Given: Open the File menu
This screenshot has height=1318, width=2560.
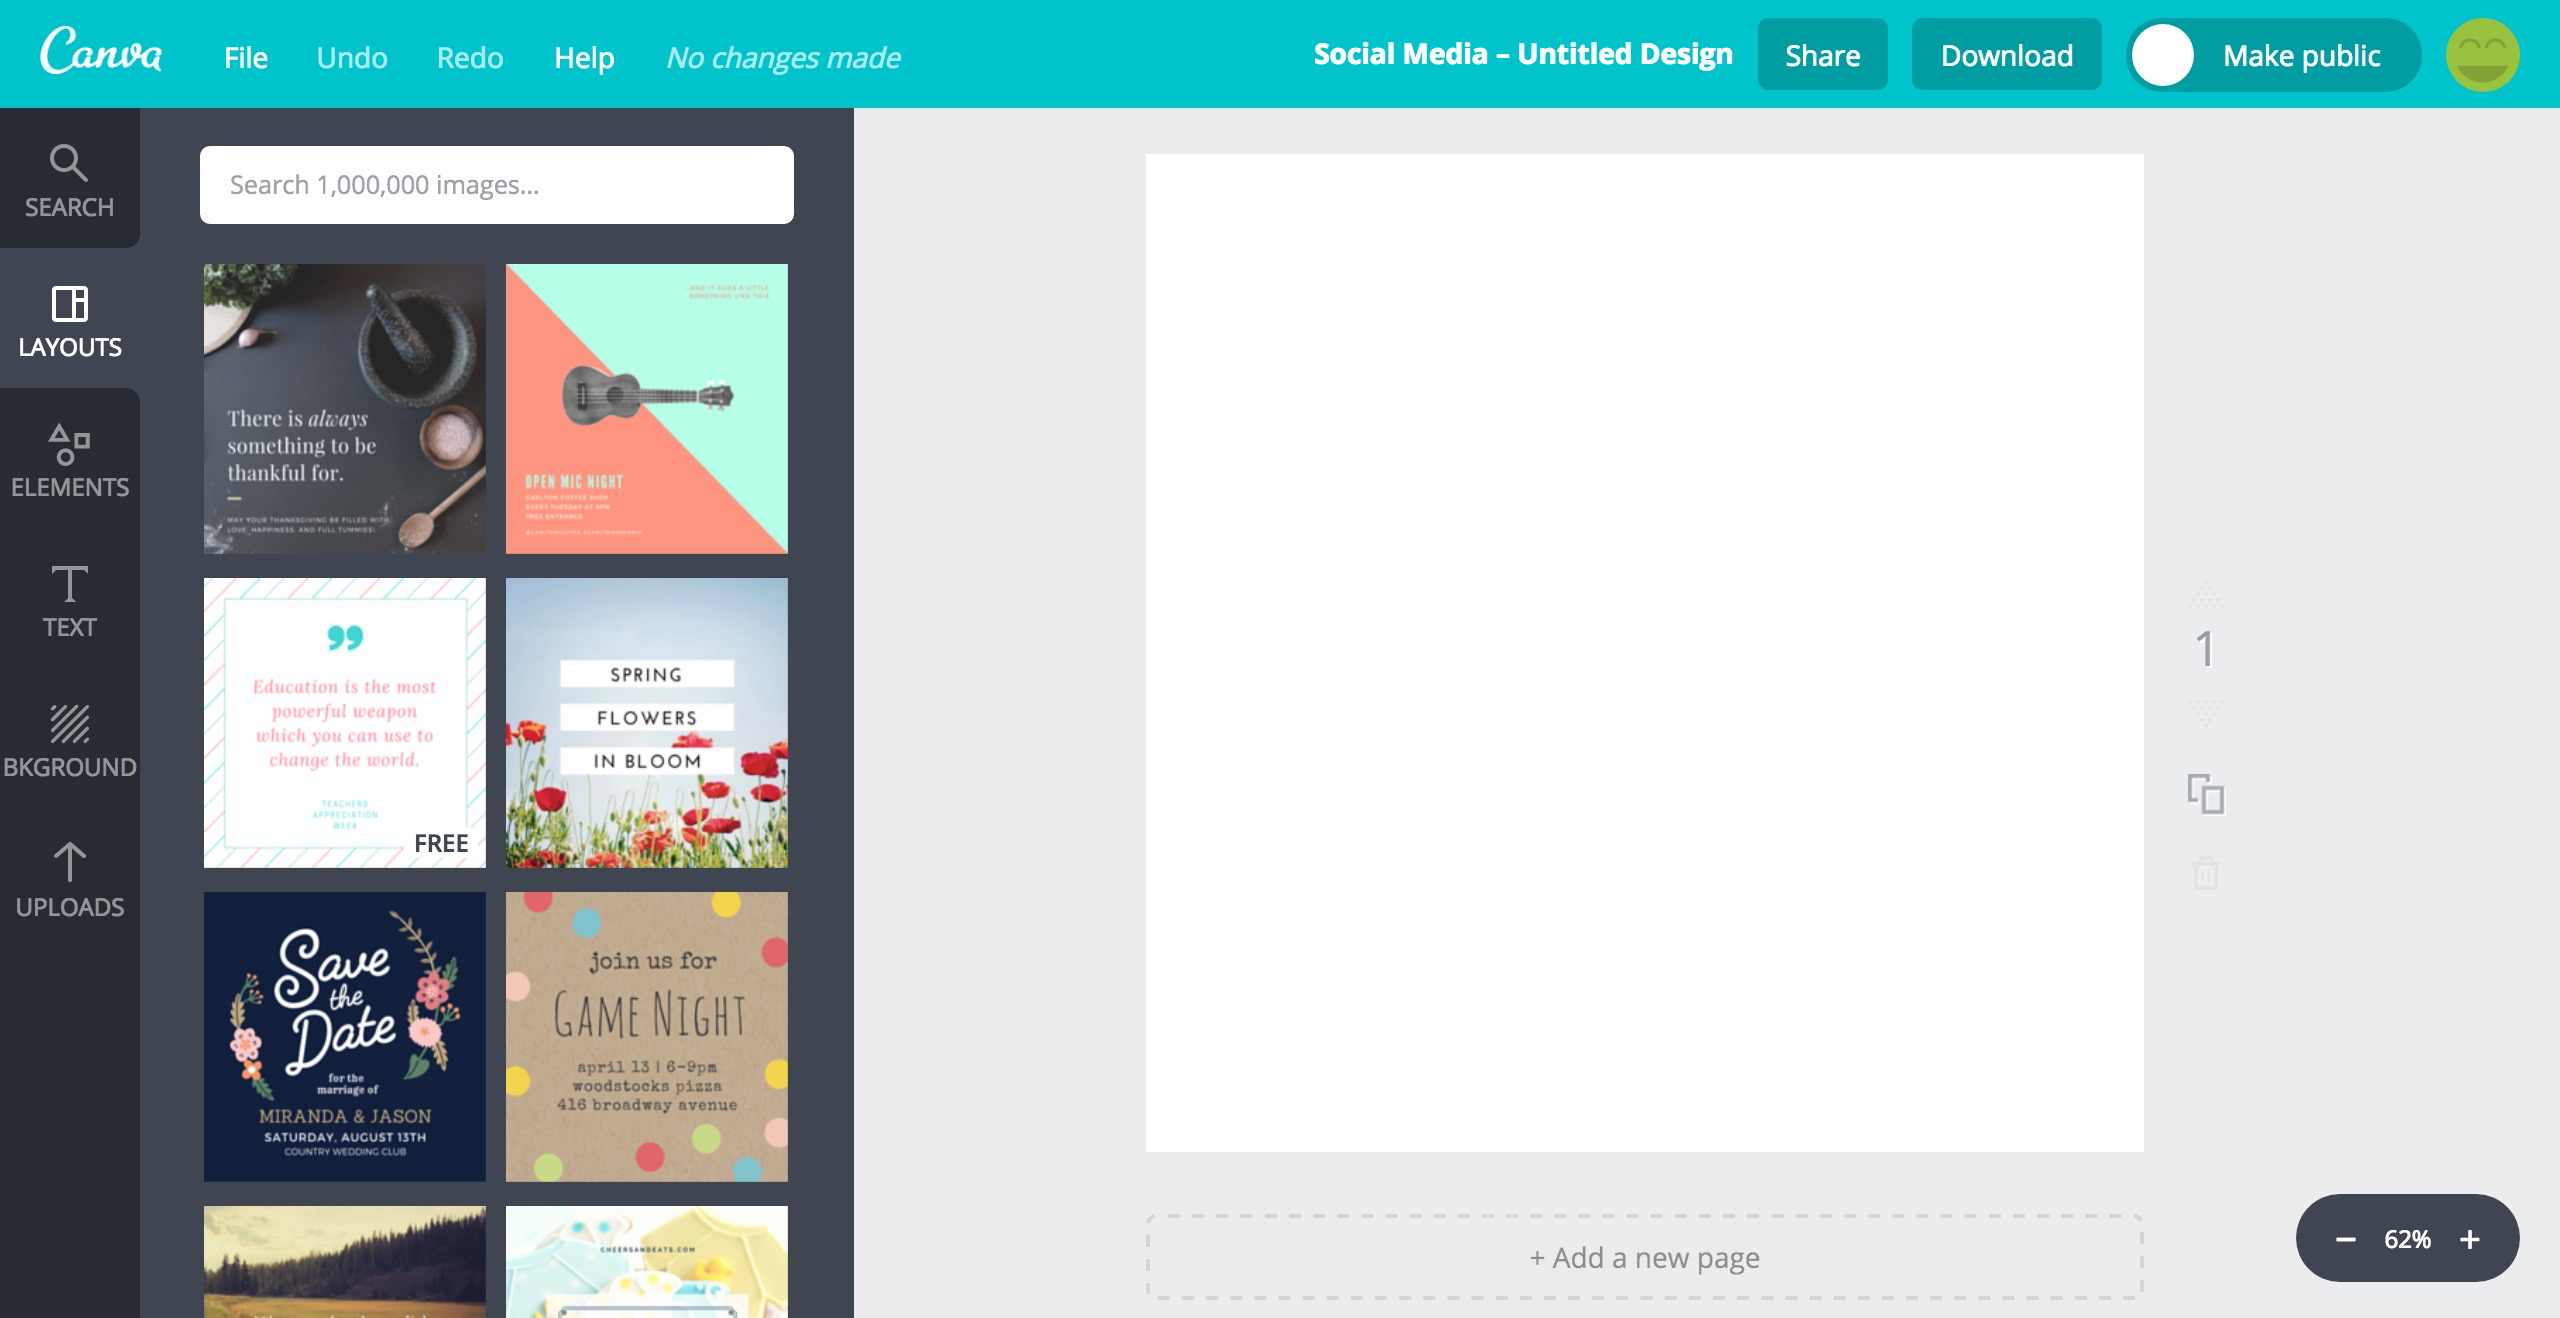Looking at the screenshot, I should coord(245,58).
